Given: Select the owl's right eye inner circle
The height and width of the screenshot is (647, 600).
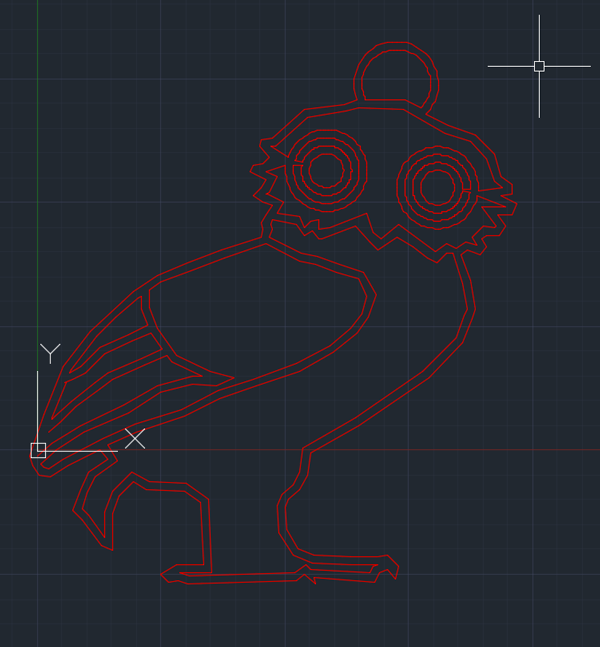Looking at the screenshot, I should (x=438, y=187).
